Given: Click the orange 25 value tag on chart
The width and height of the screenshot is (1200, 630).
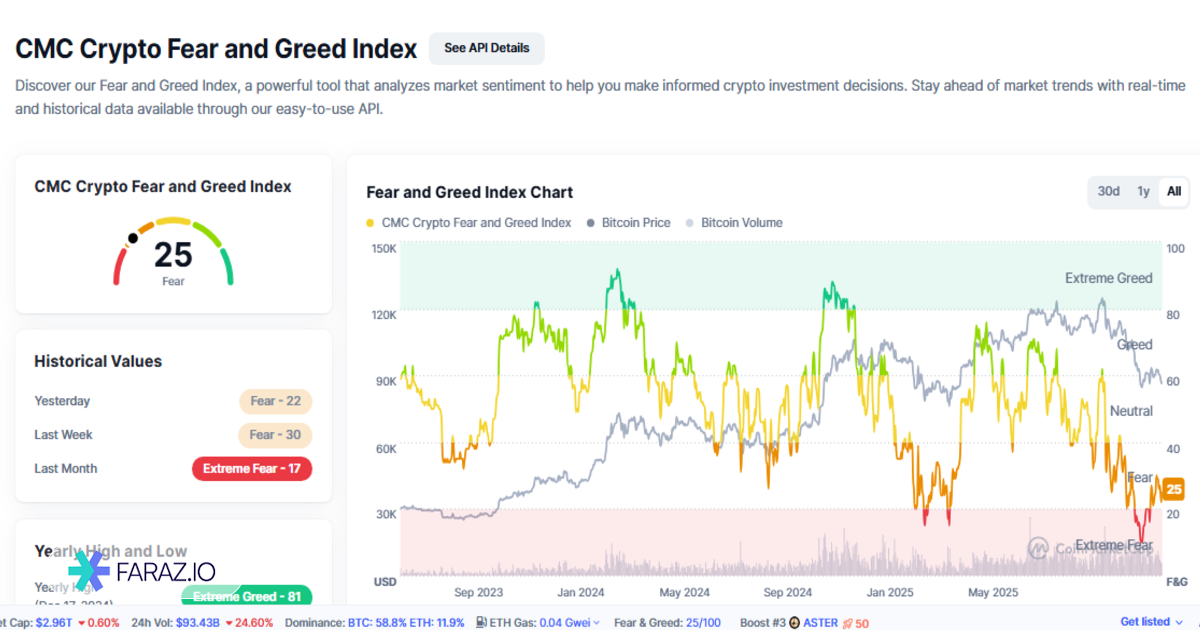Looking at the screenshot, I should coord(1174,489).
